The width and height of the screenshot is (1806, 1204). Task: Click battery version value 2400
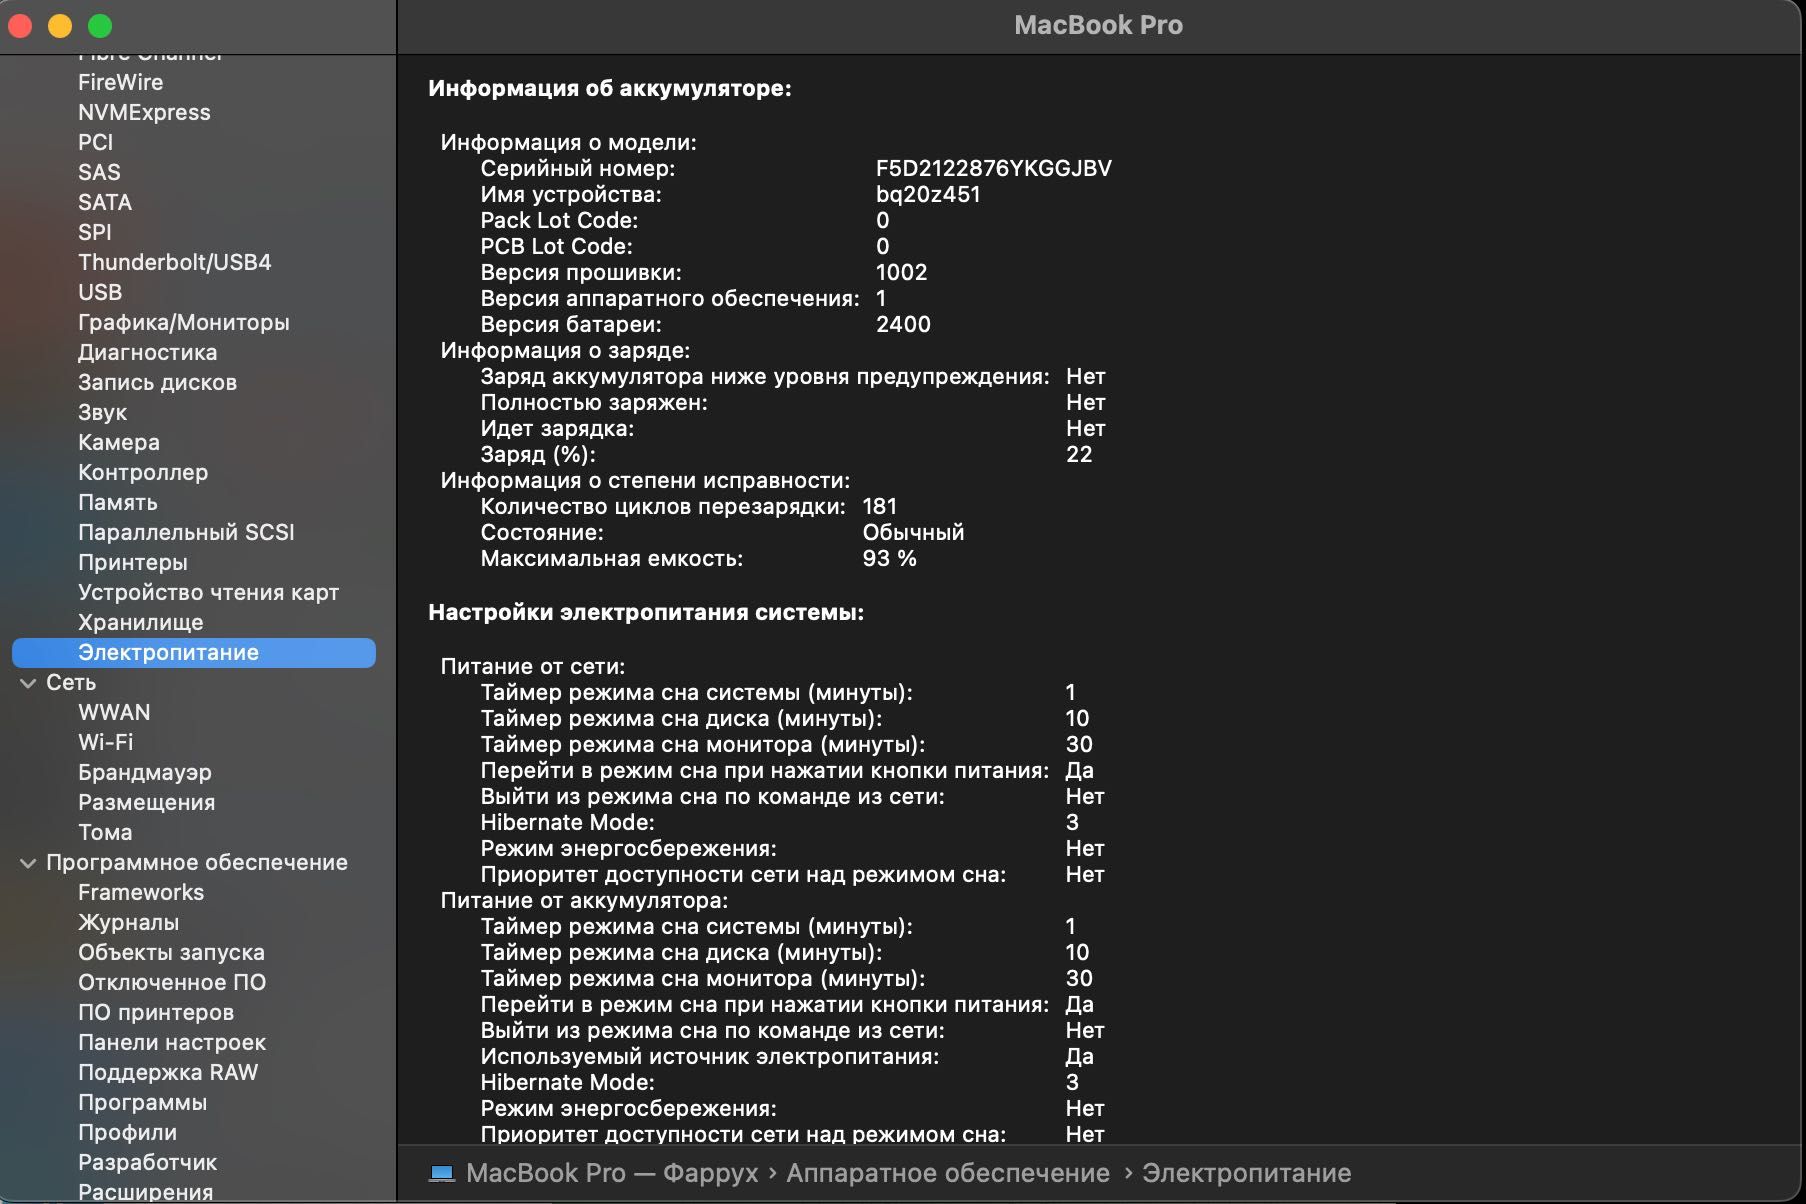click(903, 324)
